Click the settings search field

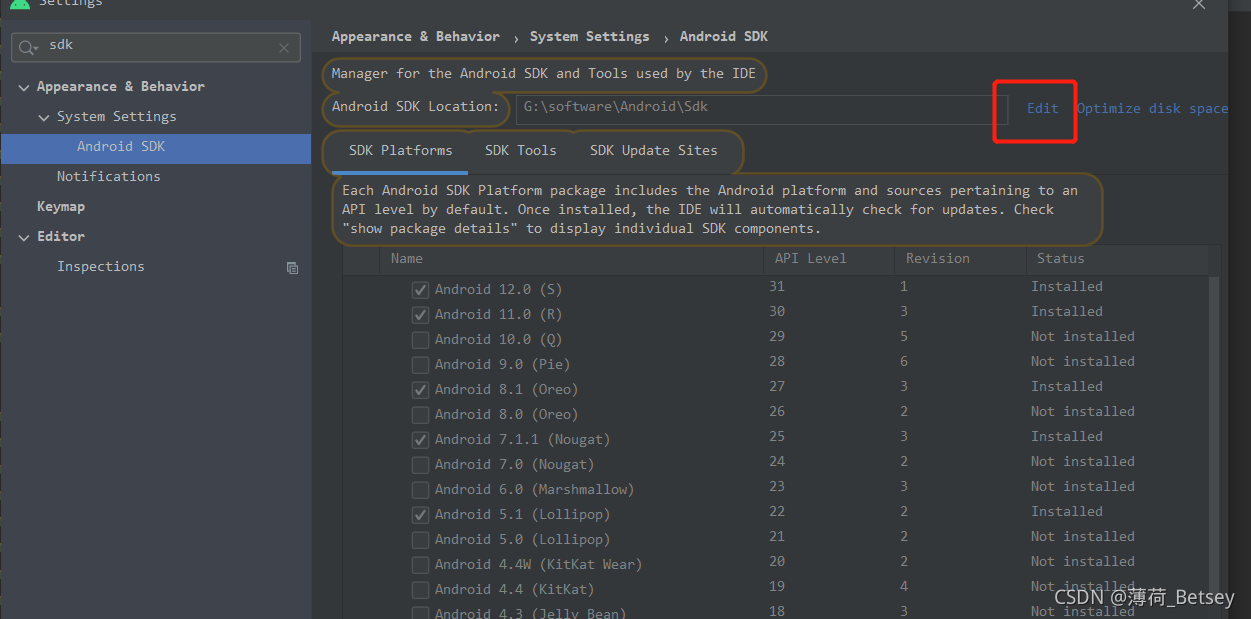click(156, 47)
